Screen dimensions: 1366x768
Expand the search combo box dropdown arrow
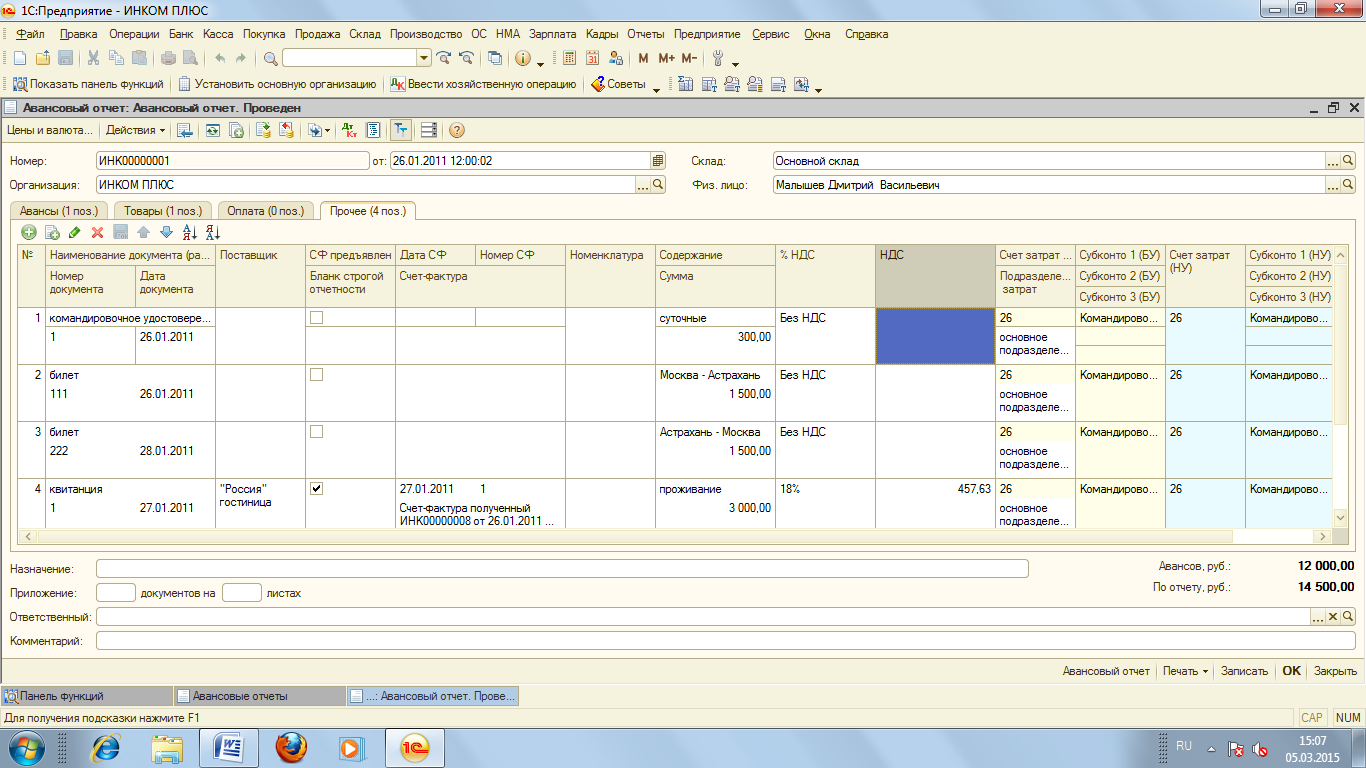point(424,58)
